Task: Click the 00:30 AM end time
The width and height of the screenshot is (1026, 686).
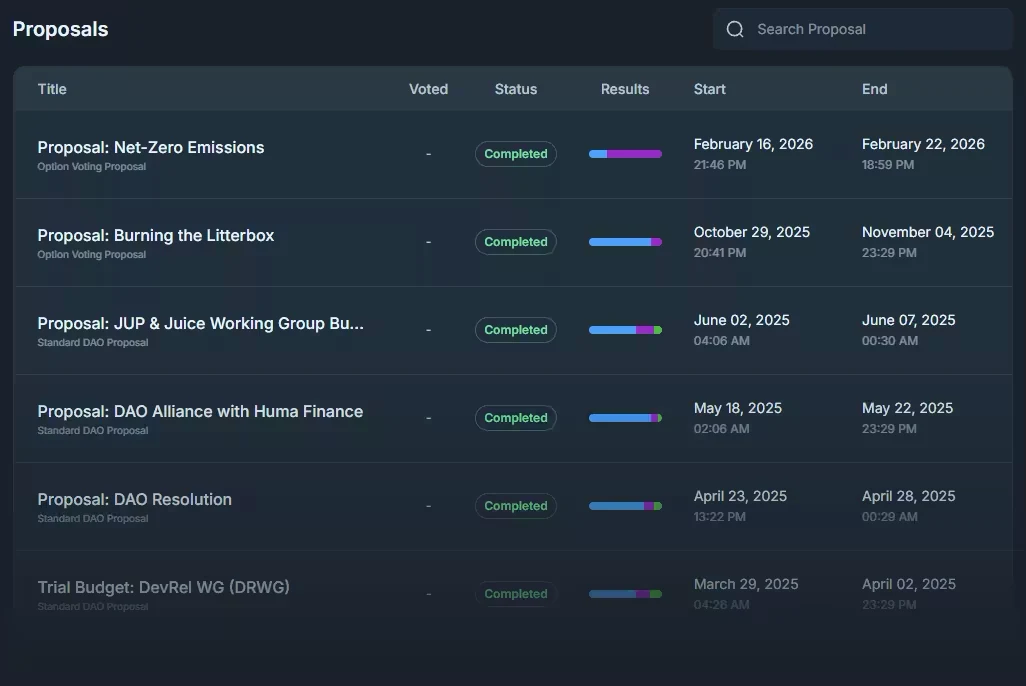Action: click(890, 341)
